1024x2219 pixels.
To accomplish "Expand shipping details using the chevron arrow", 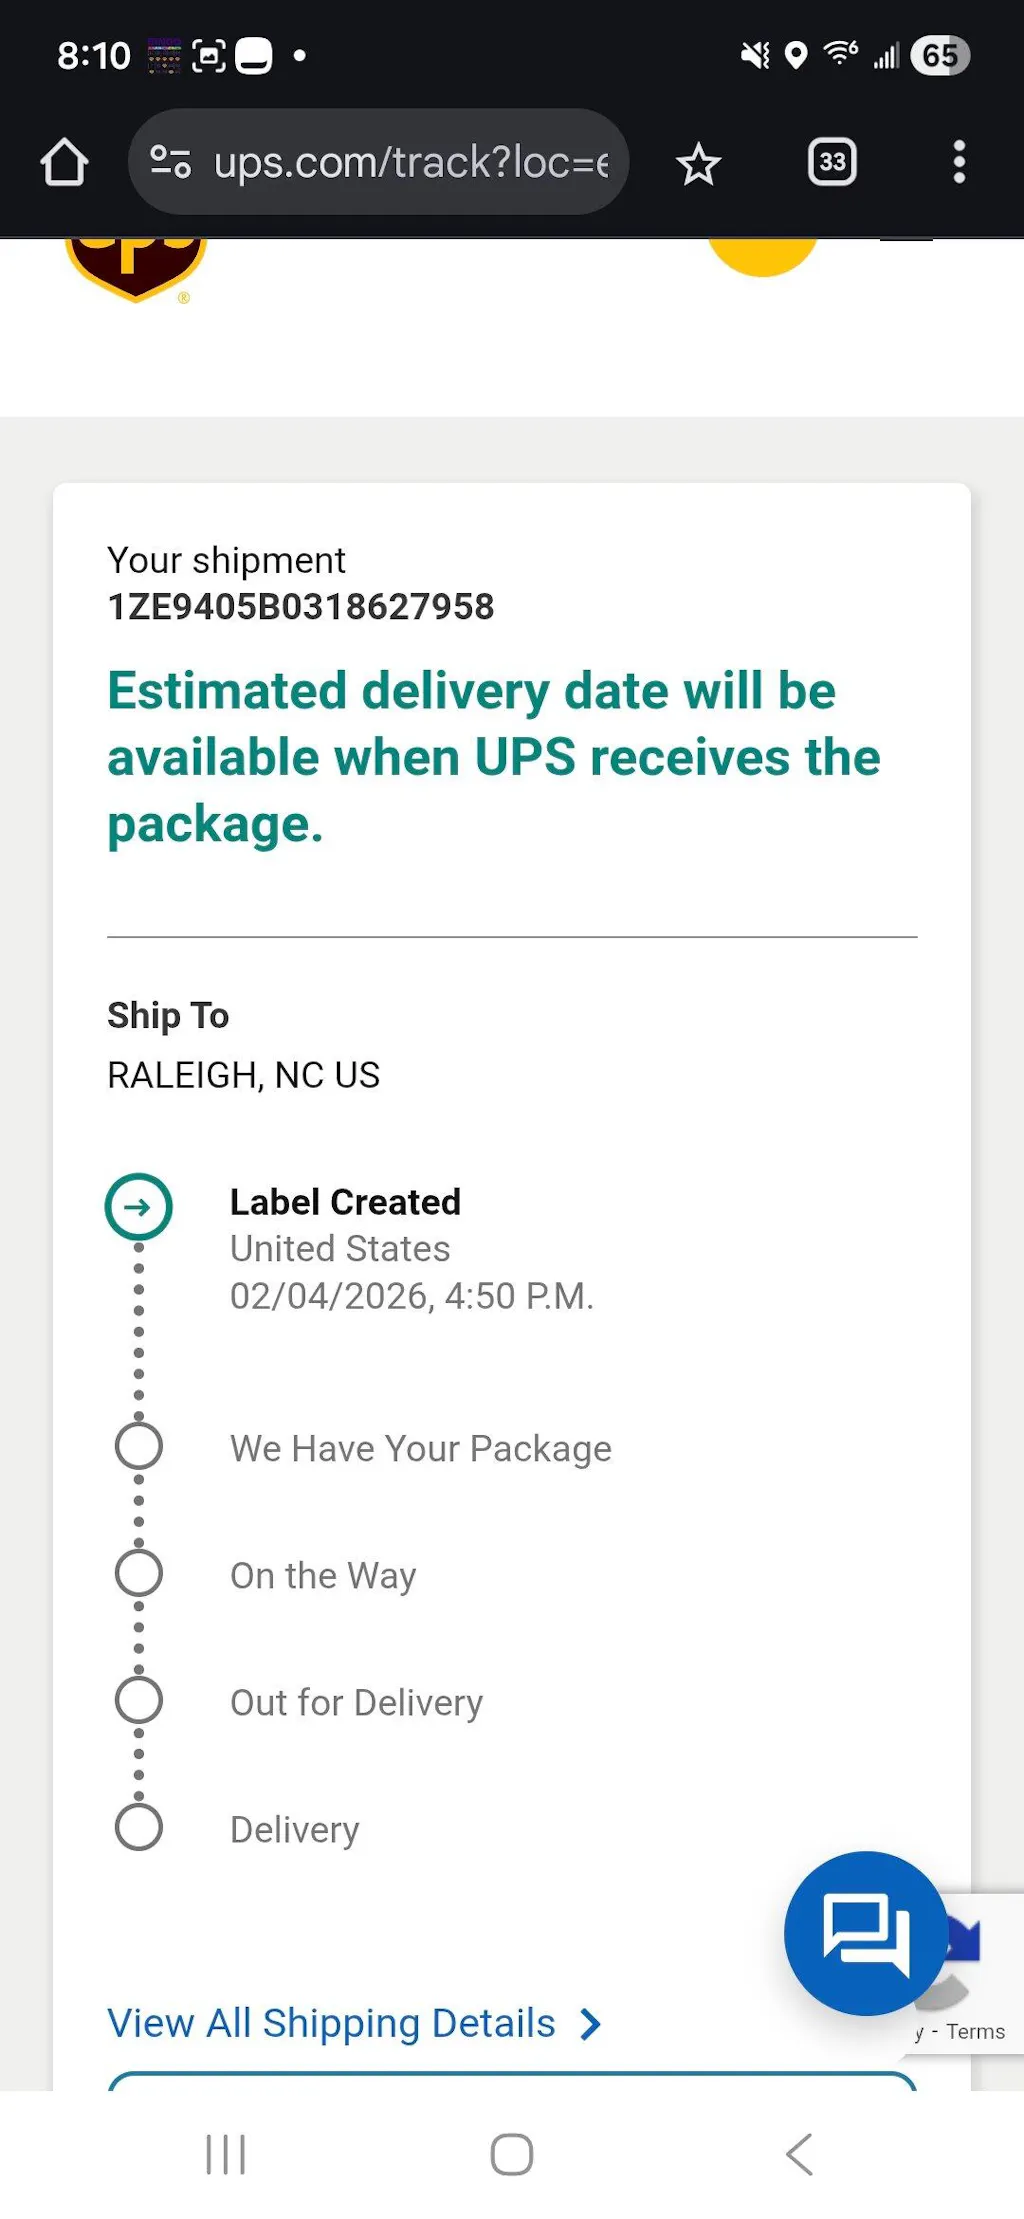I will pos(592,2024).
